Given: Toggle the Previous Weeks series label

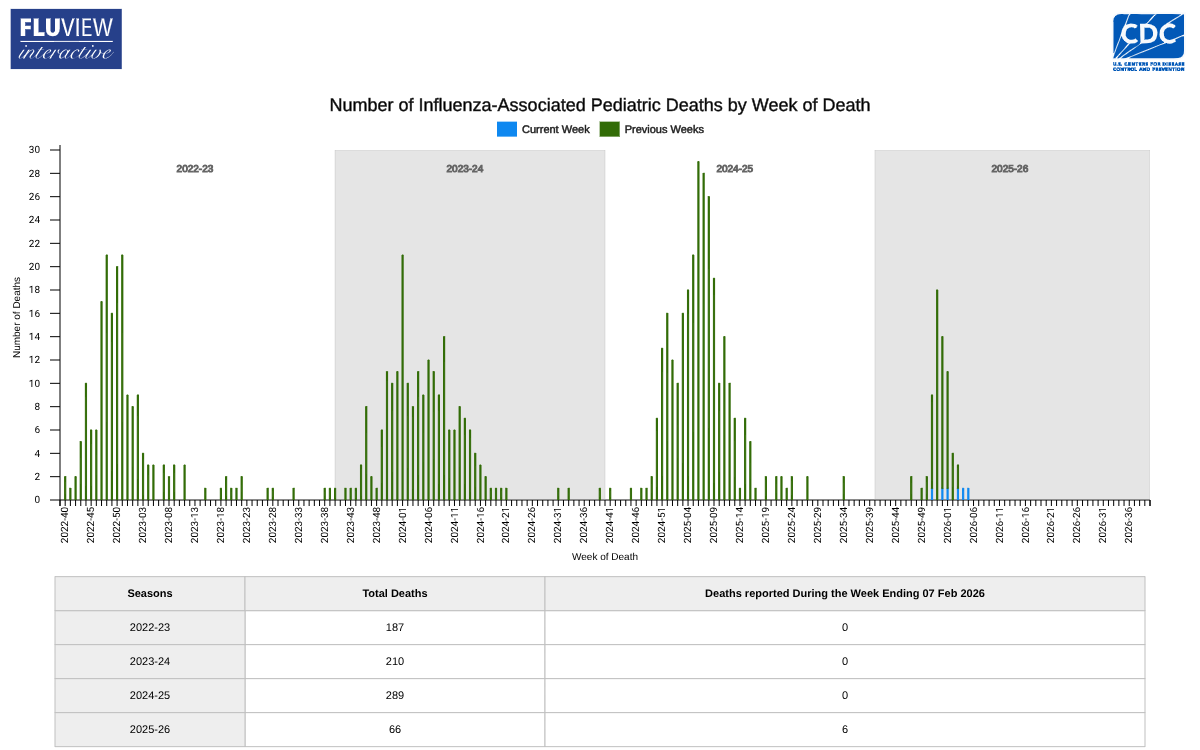Looking at the screenshot, I should (x=664, y=129).
